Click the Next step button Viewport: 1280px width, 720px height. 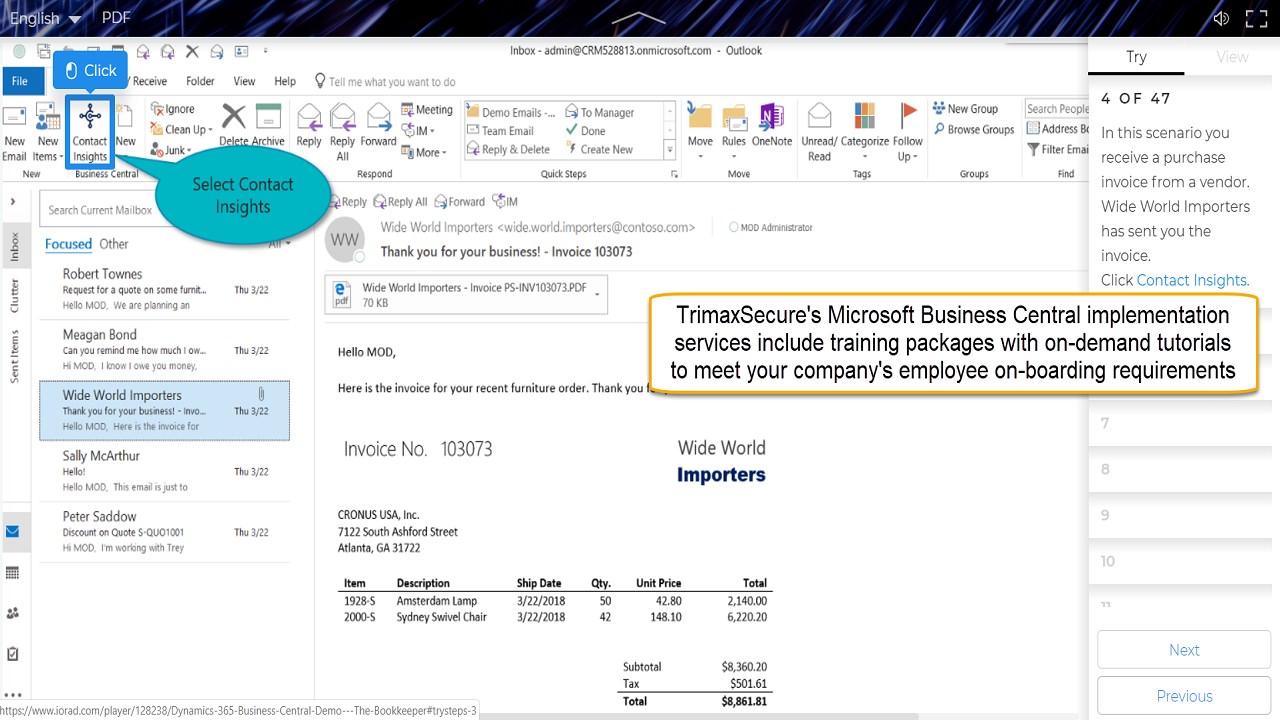pyautogui.click(x=1184, y=650)
